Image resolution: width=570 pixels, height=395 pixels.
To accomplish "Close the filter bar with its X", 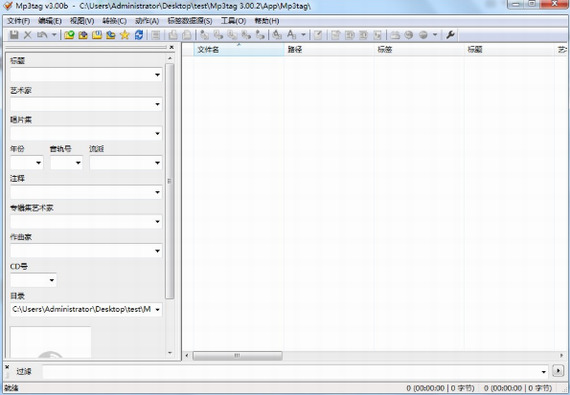I will coord(7,367).
